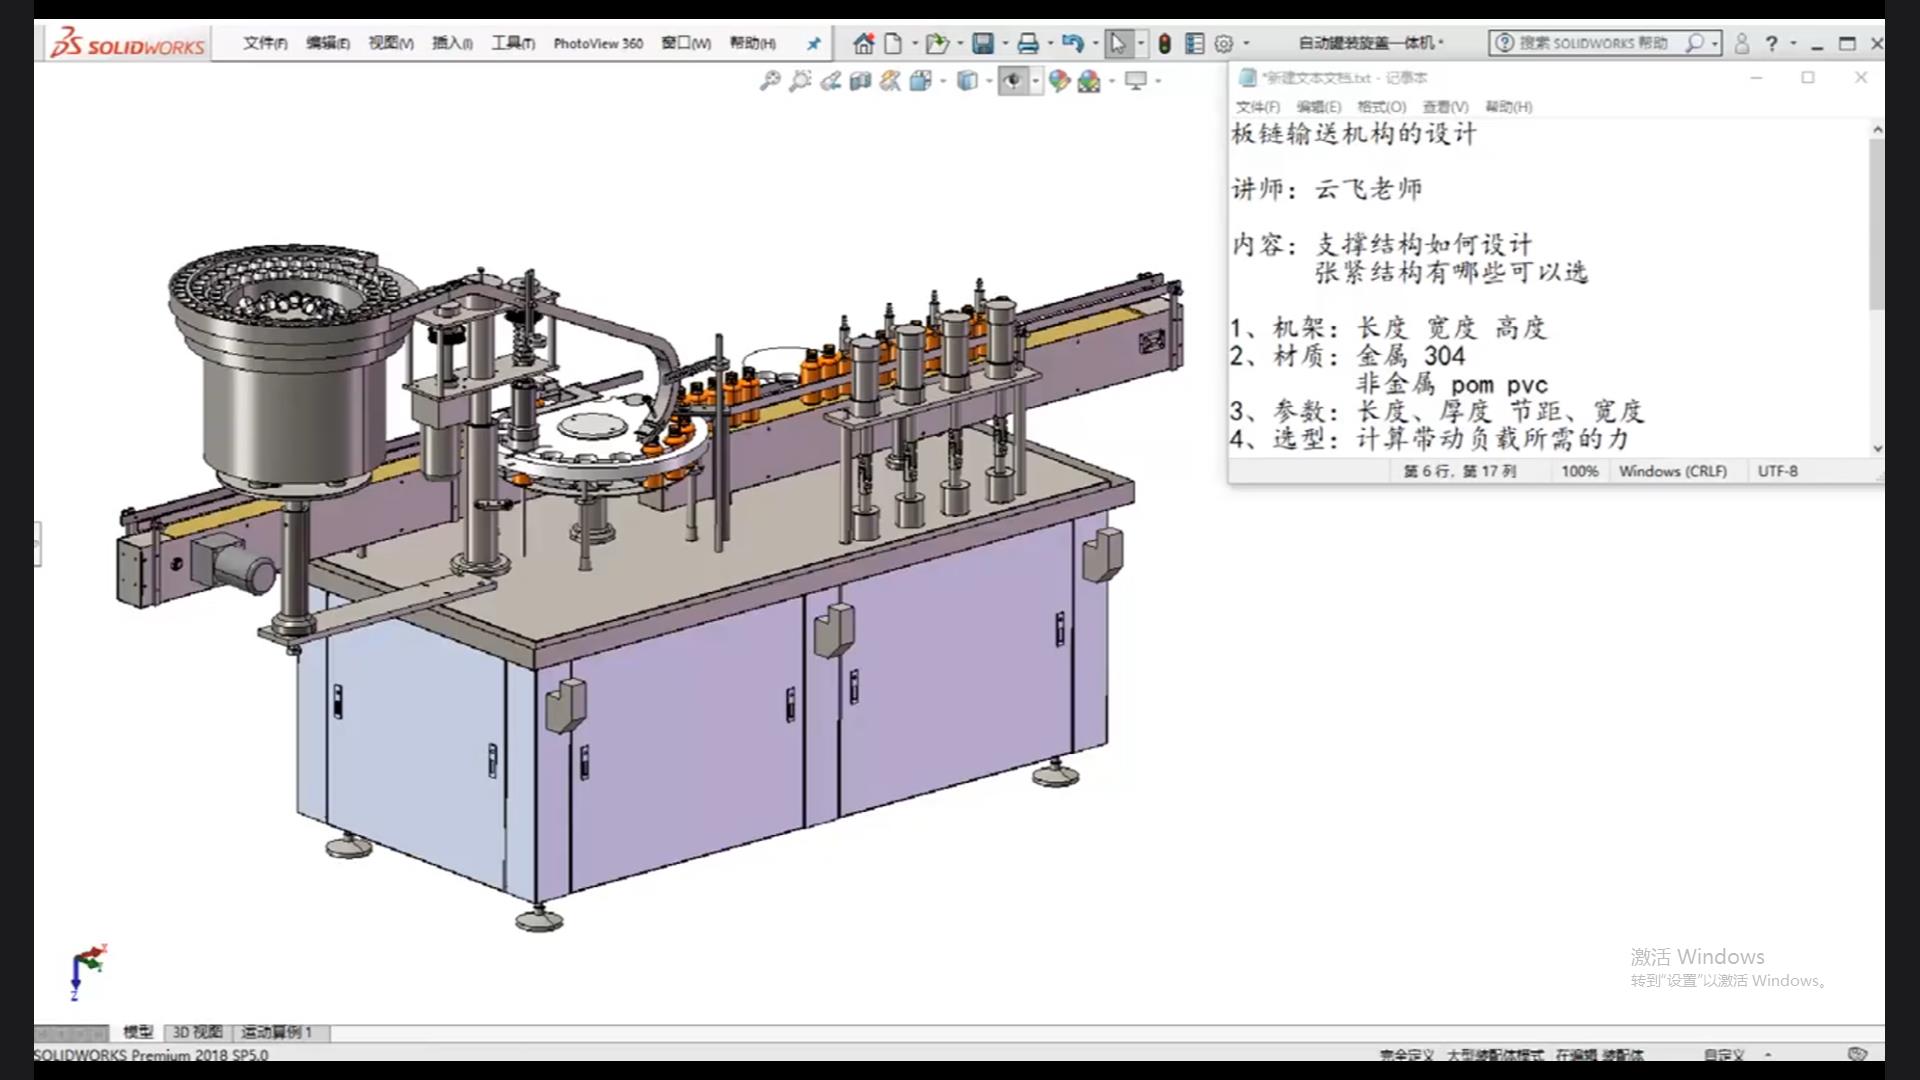
Task: Print the current document
Action: 1027,43
